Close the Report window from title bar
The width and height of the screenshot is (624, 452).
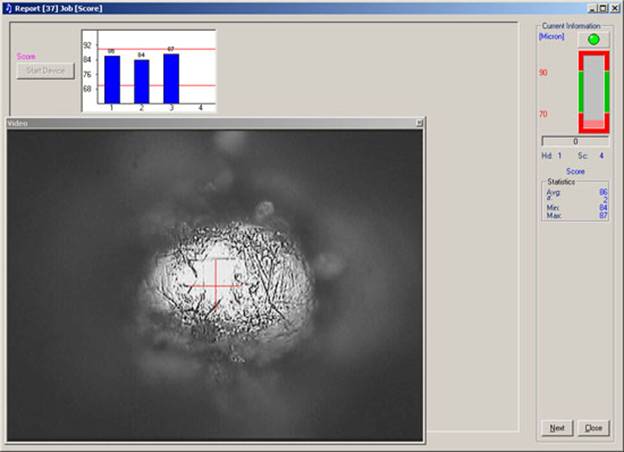point(614,8)
